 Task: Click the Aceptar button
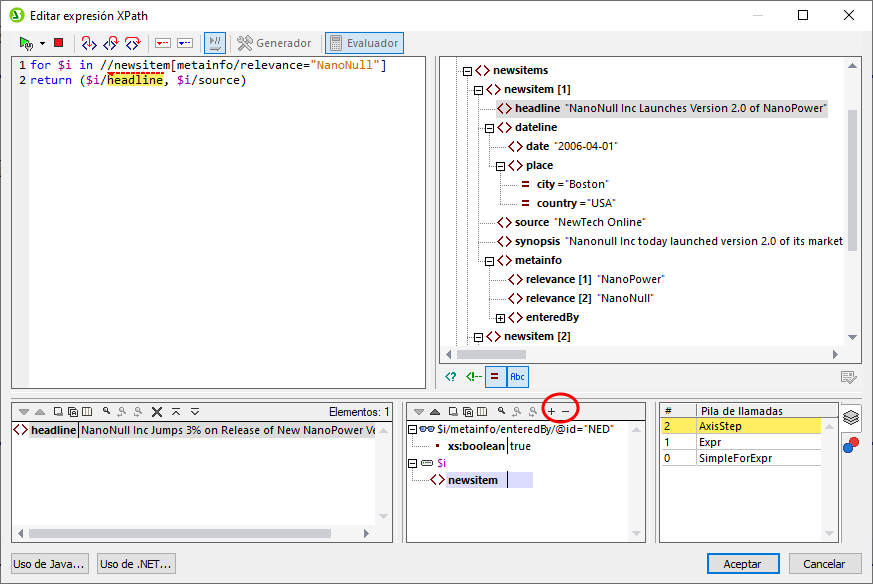[742, 564]
